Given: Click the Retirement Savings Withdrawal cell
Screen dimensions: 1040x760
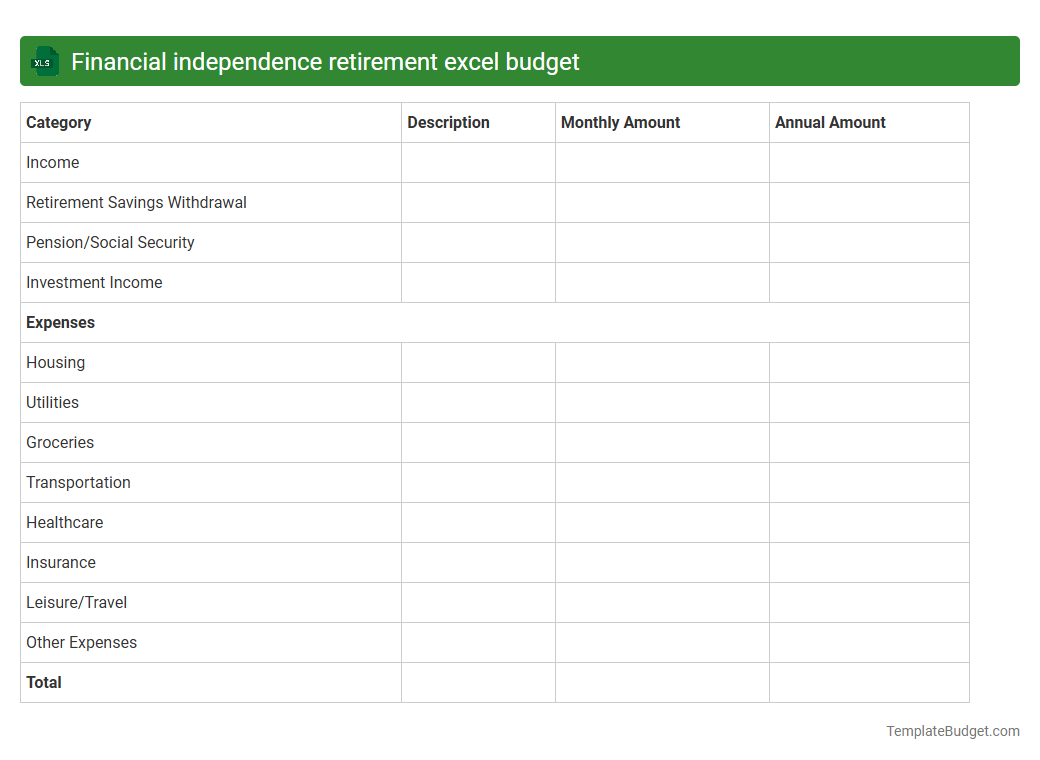Looking at the screenshot, I should pyautogui.click(x=136, y=202).
